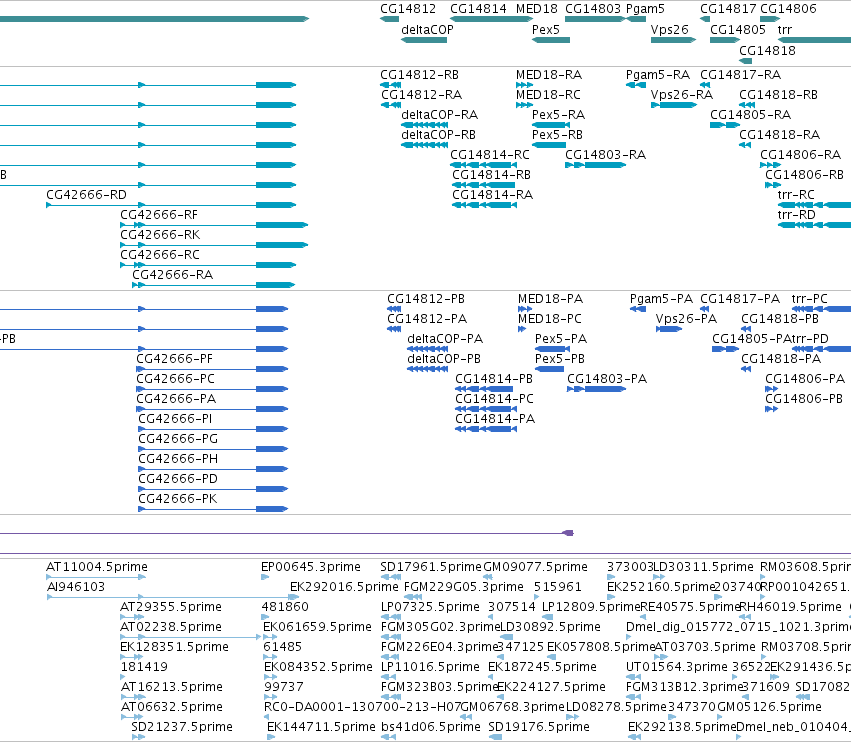
Task: Select protein CG14803-PA label
Action: (607, 379)
